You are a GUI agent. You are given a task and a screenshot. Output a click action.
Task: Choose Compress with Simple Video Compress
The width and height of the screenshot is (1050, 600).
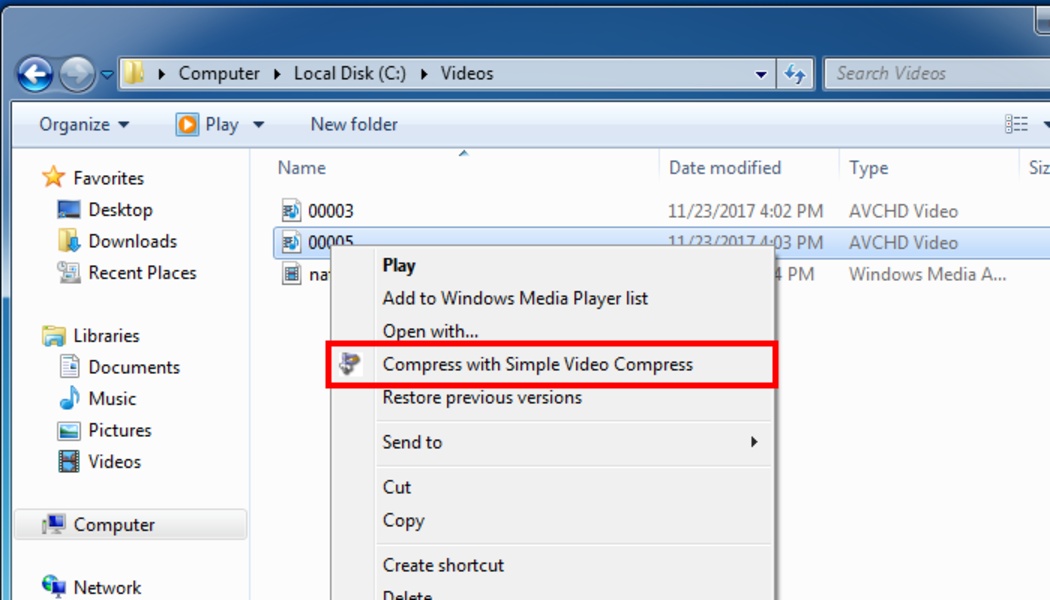click(537, 364)
